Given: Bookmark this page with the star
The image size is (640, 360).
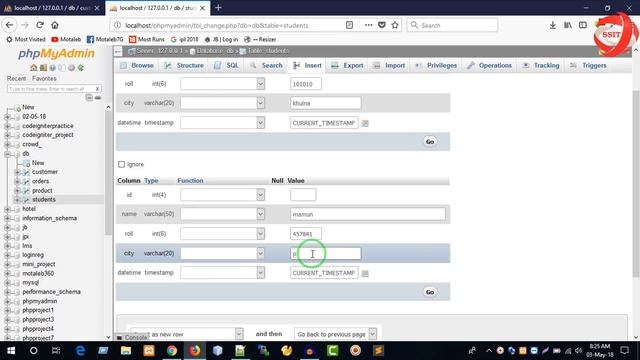Looking at the screenshot, I should point(395,25).
